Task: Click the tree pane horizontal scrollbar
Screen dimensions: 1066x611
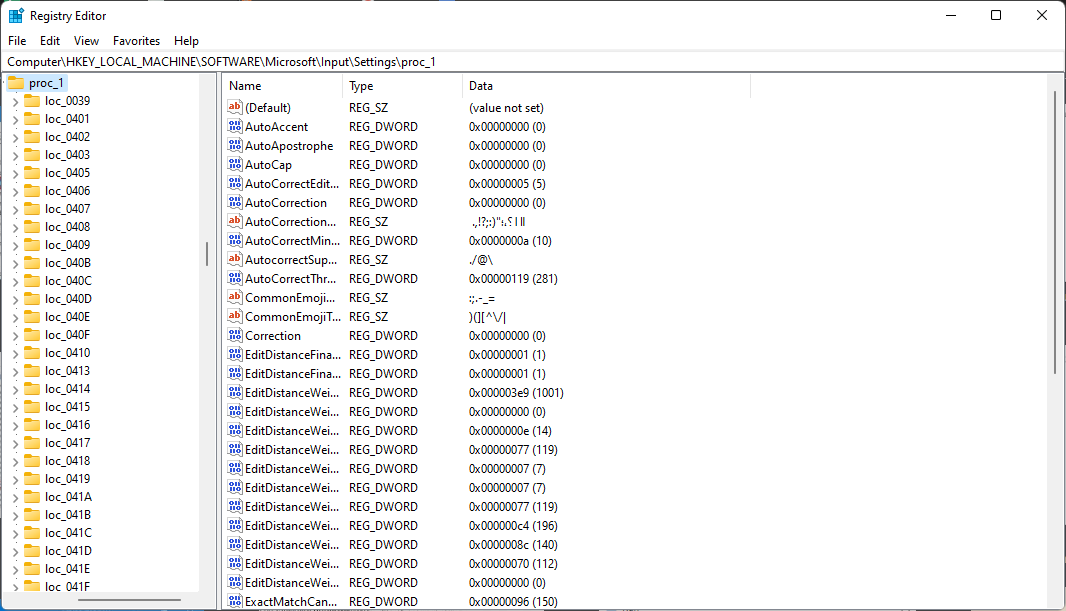Action: click(x=129, y=600)
